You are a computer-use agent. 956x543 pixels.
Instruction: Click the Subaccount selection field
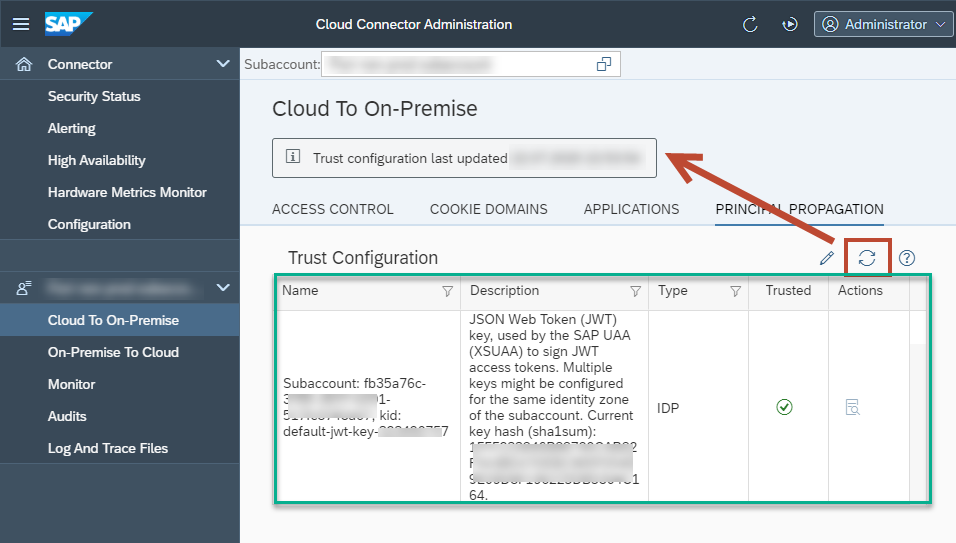tap(470, 64)
